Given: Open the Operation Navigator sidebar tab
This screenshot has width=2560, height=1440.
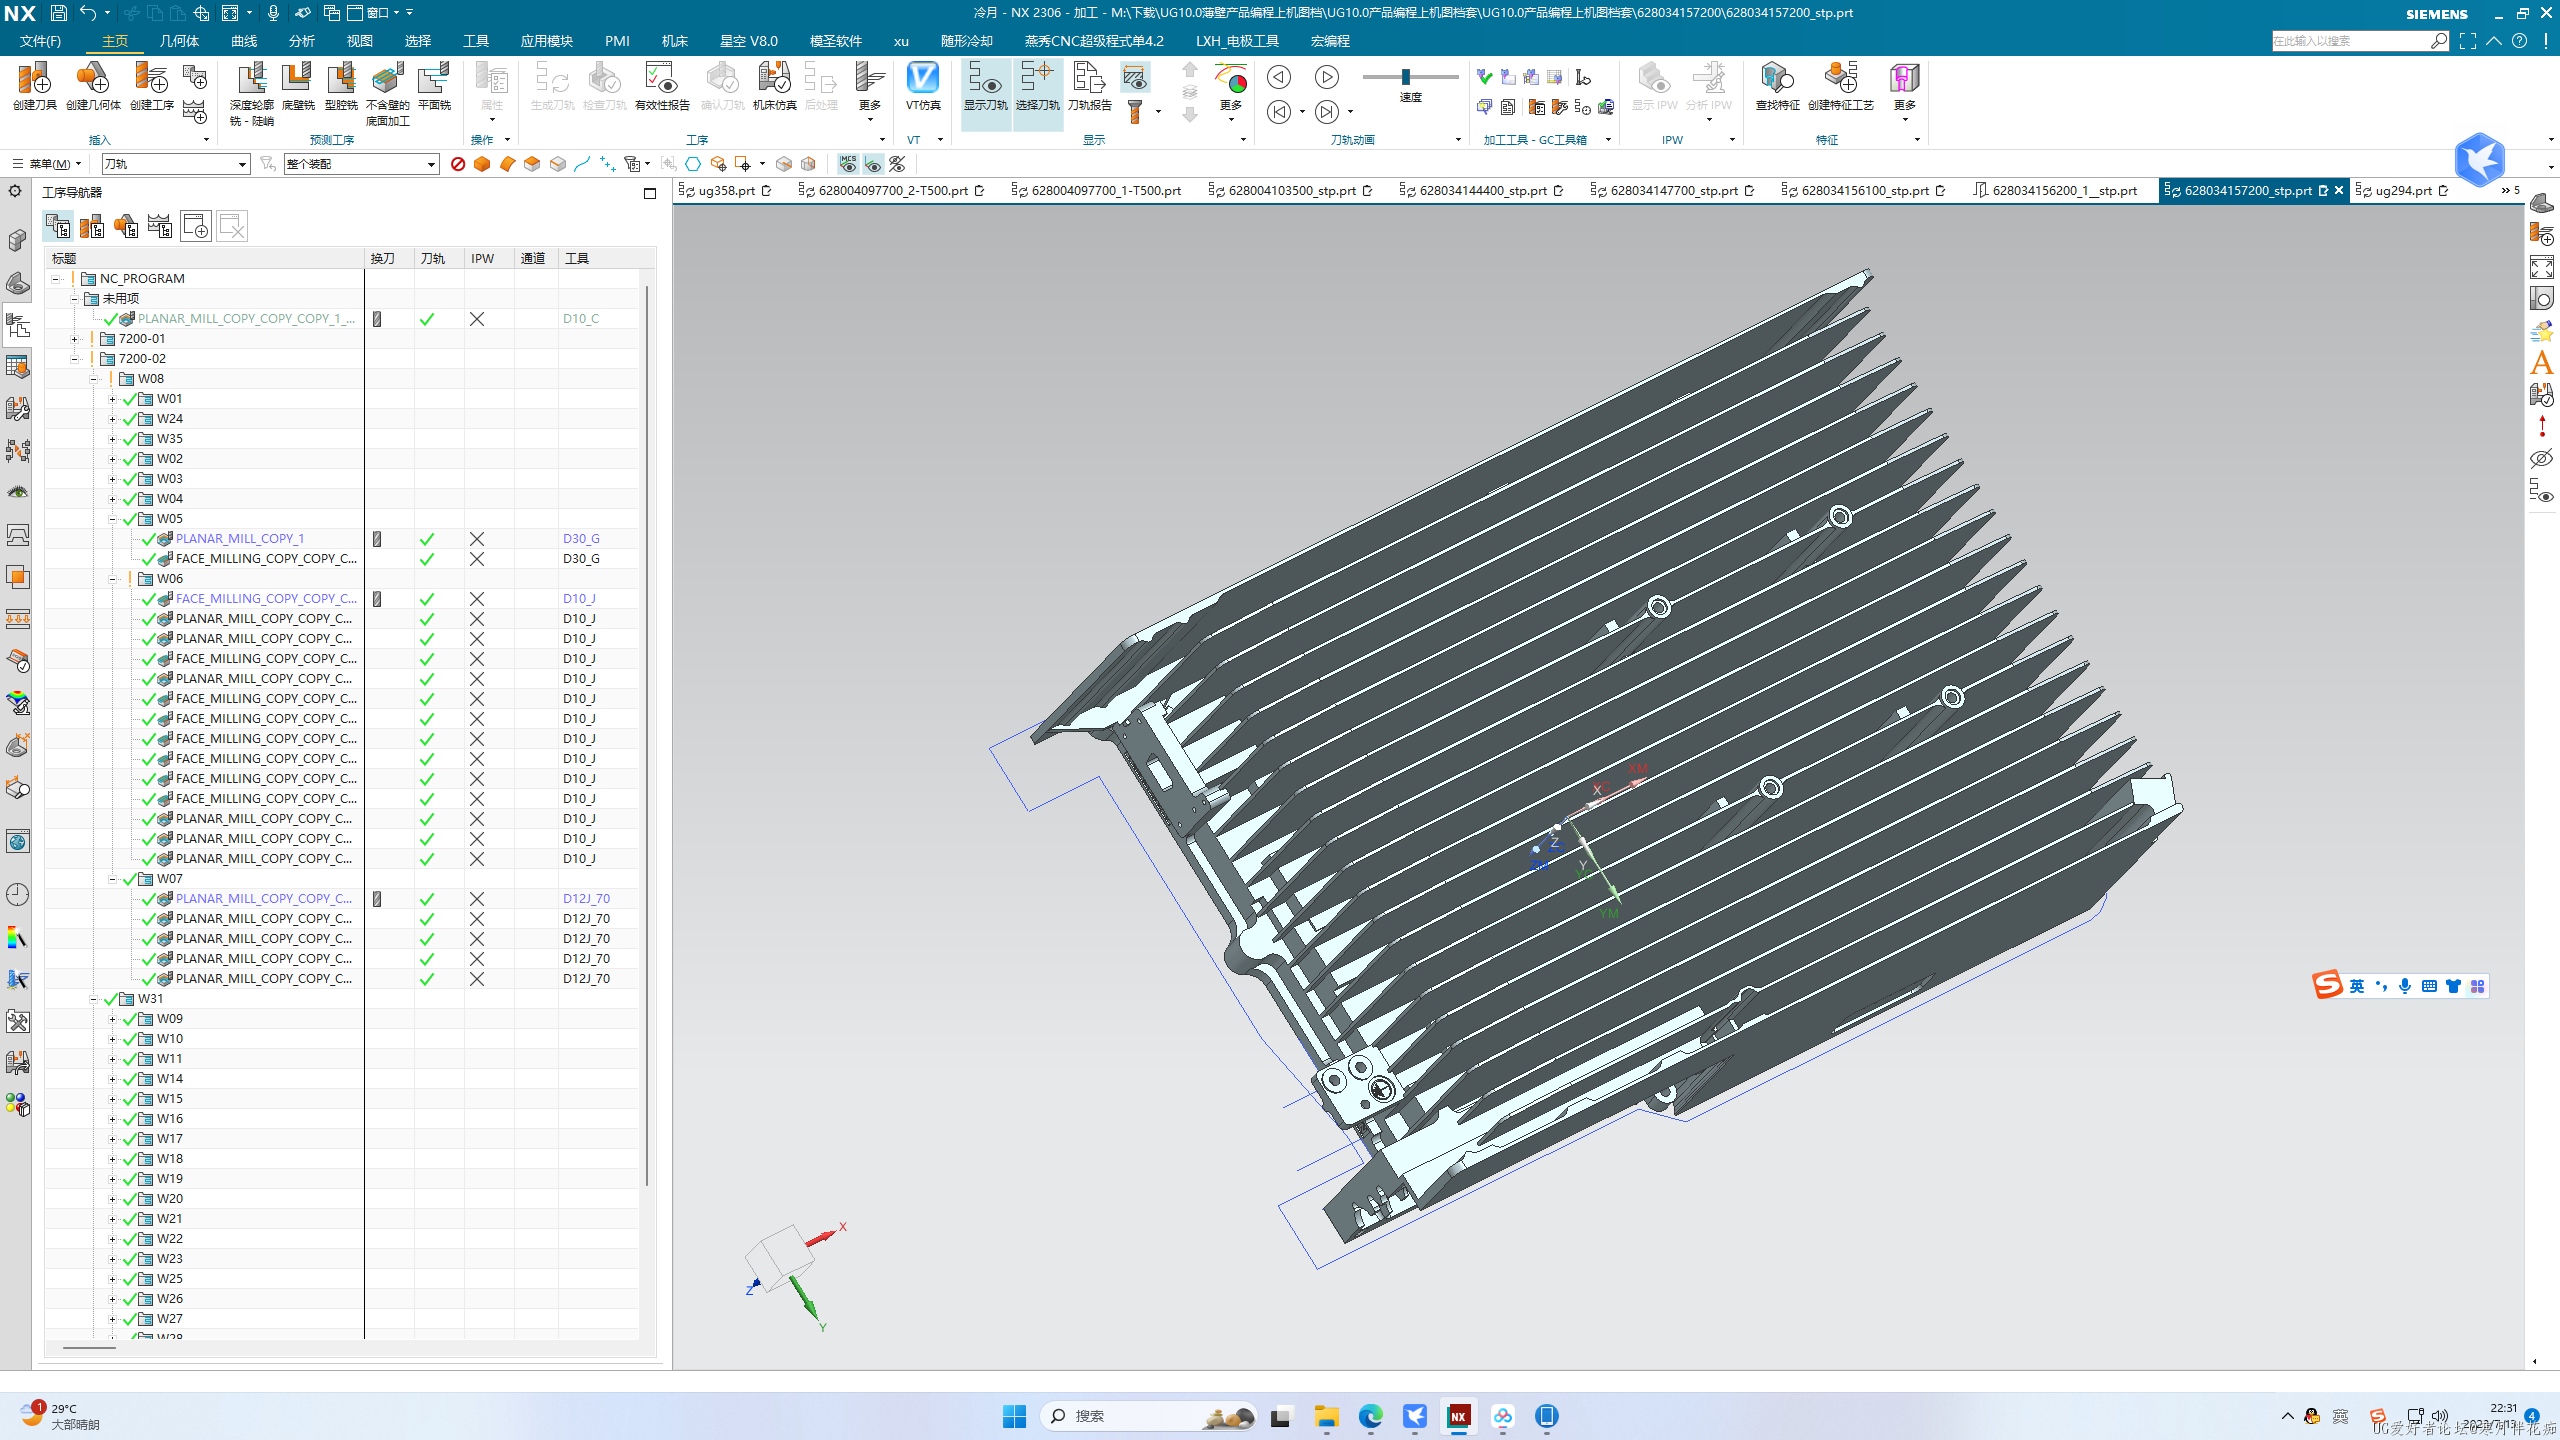Looking at the screenshot, I should (18, 325).
